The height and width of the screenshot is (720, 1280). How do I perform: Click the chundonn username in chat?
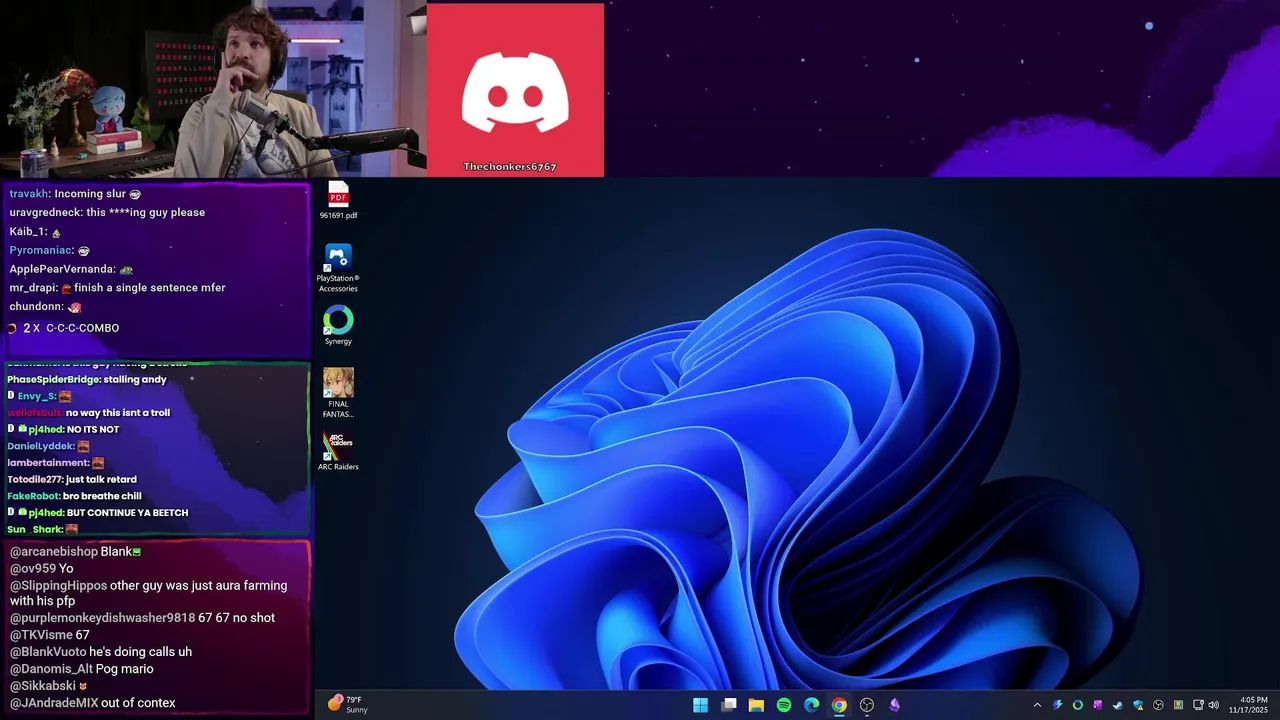pos(36,307)
